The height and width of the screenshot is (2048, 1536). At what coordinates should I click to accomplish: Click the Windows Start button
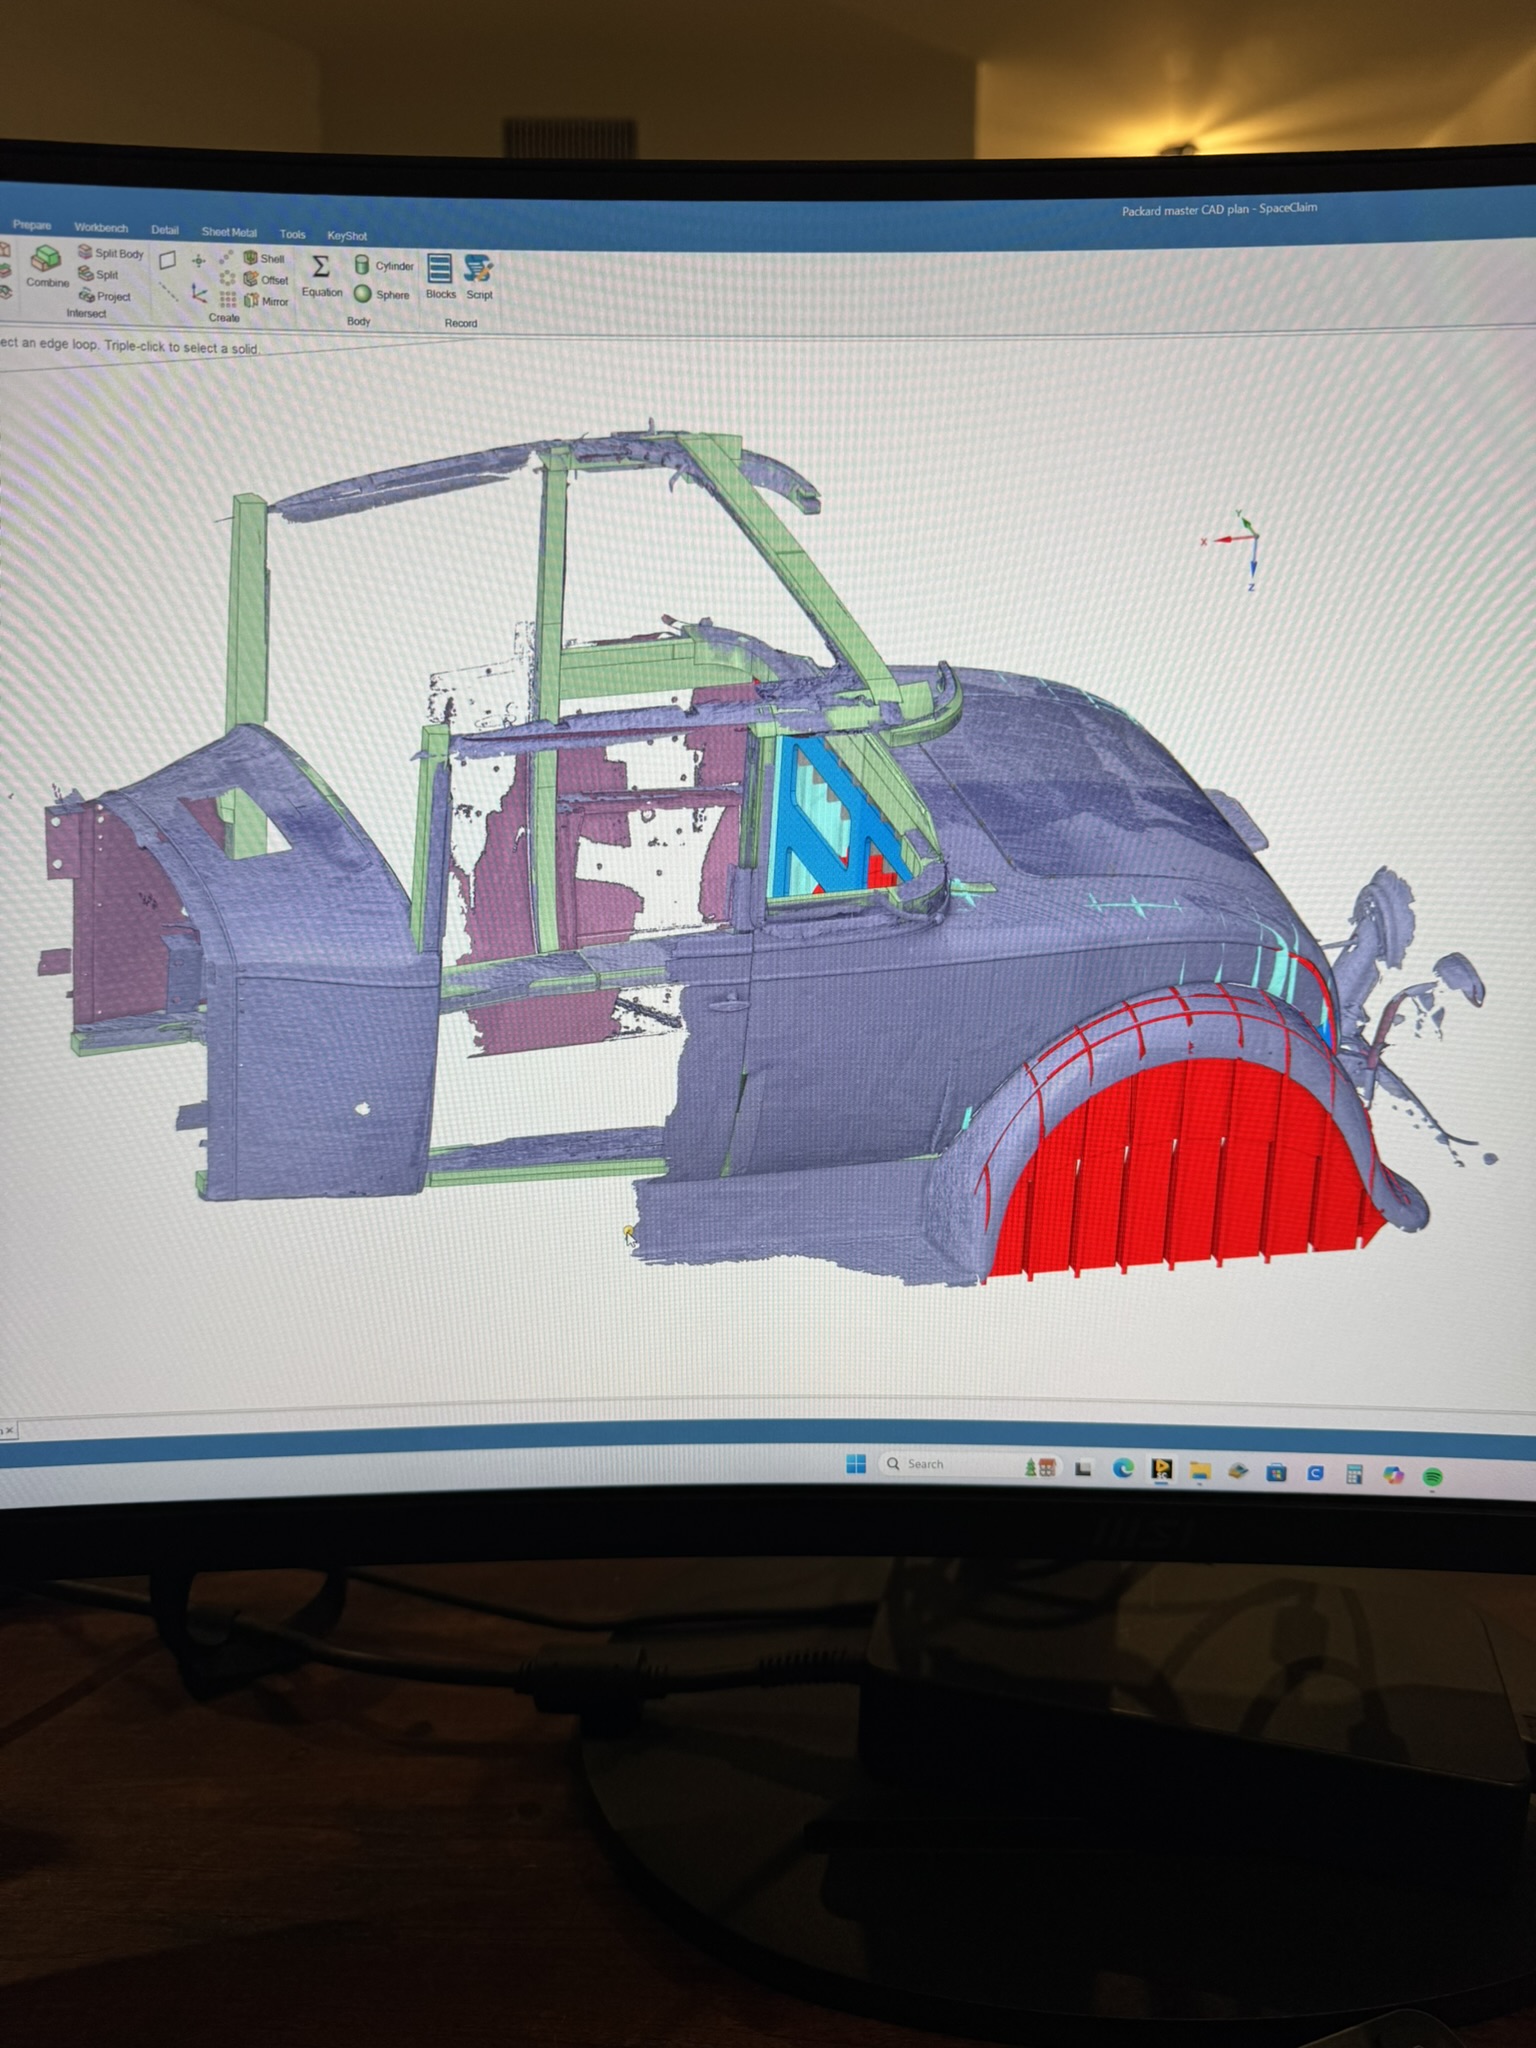856,1463
